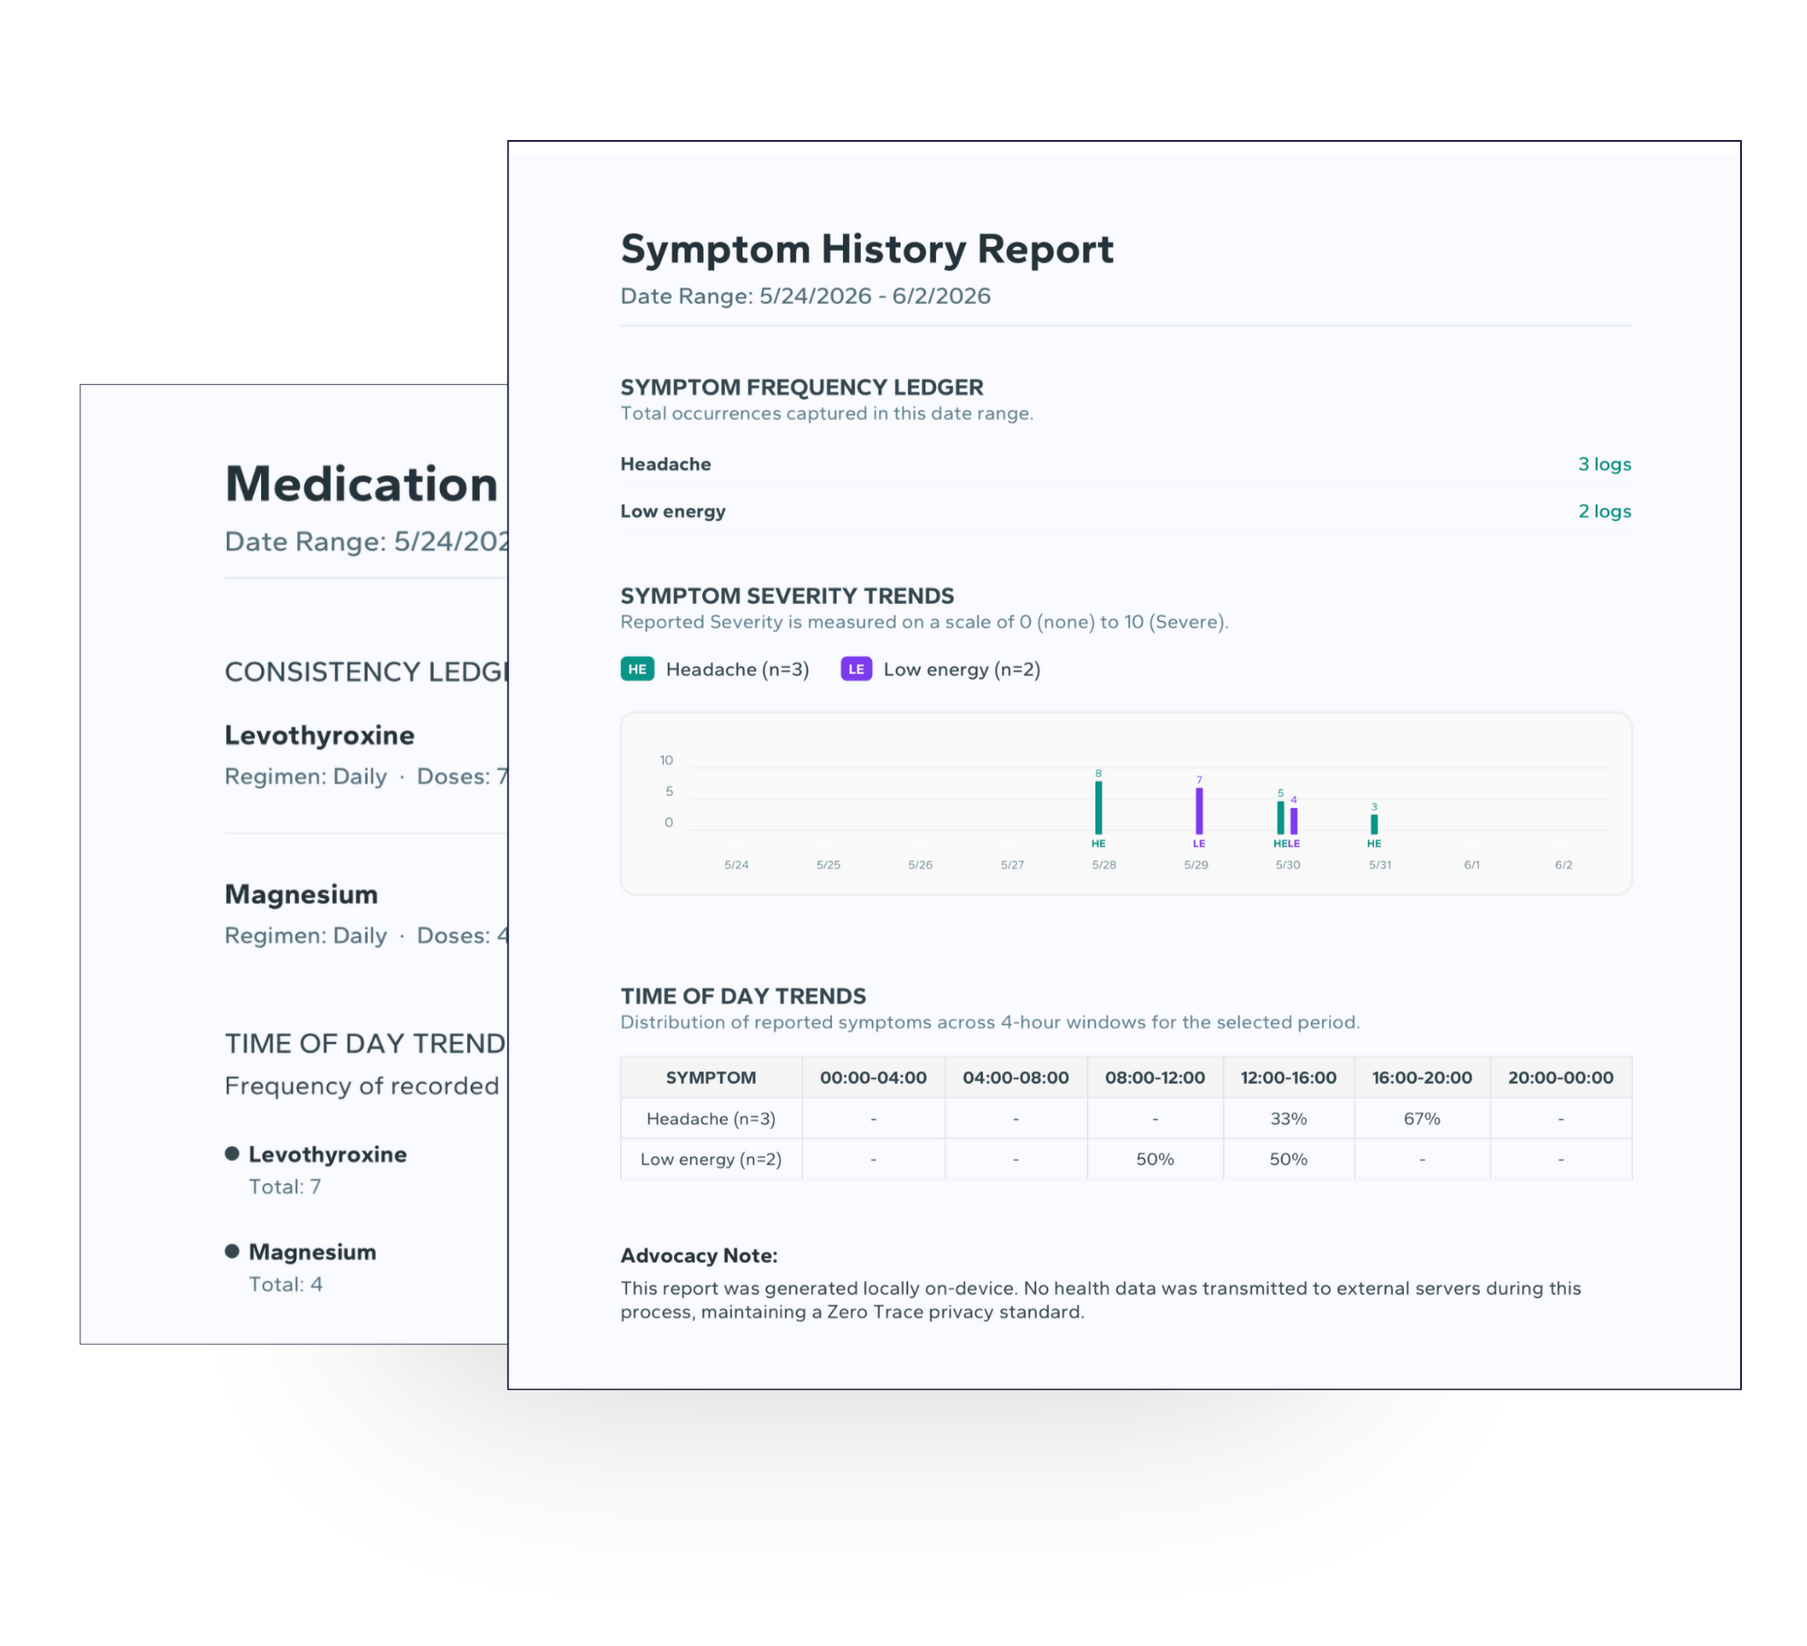Image resolution: width=1807 pixels, height=1646 pixels.
Task: Click the purple LE legend badge
Action: coord(856,669)
